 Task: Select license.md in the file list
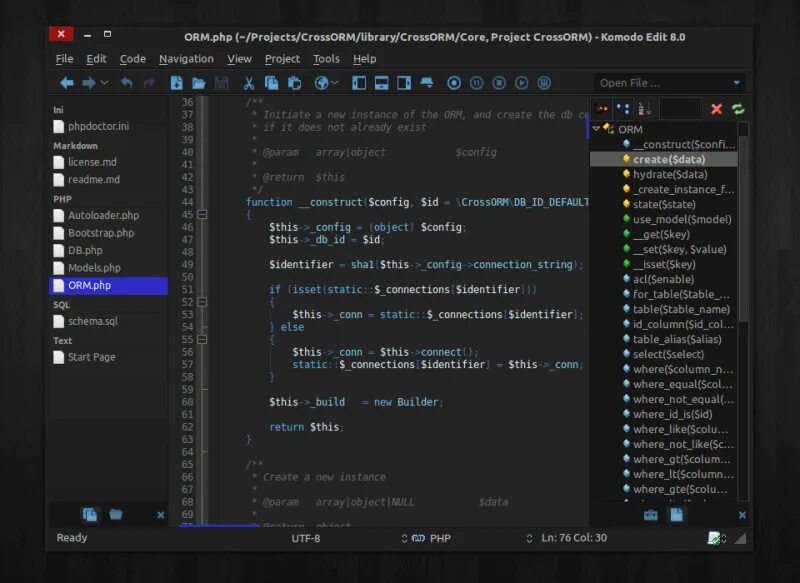click(x=108, y=162)
